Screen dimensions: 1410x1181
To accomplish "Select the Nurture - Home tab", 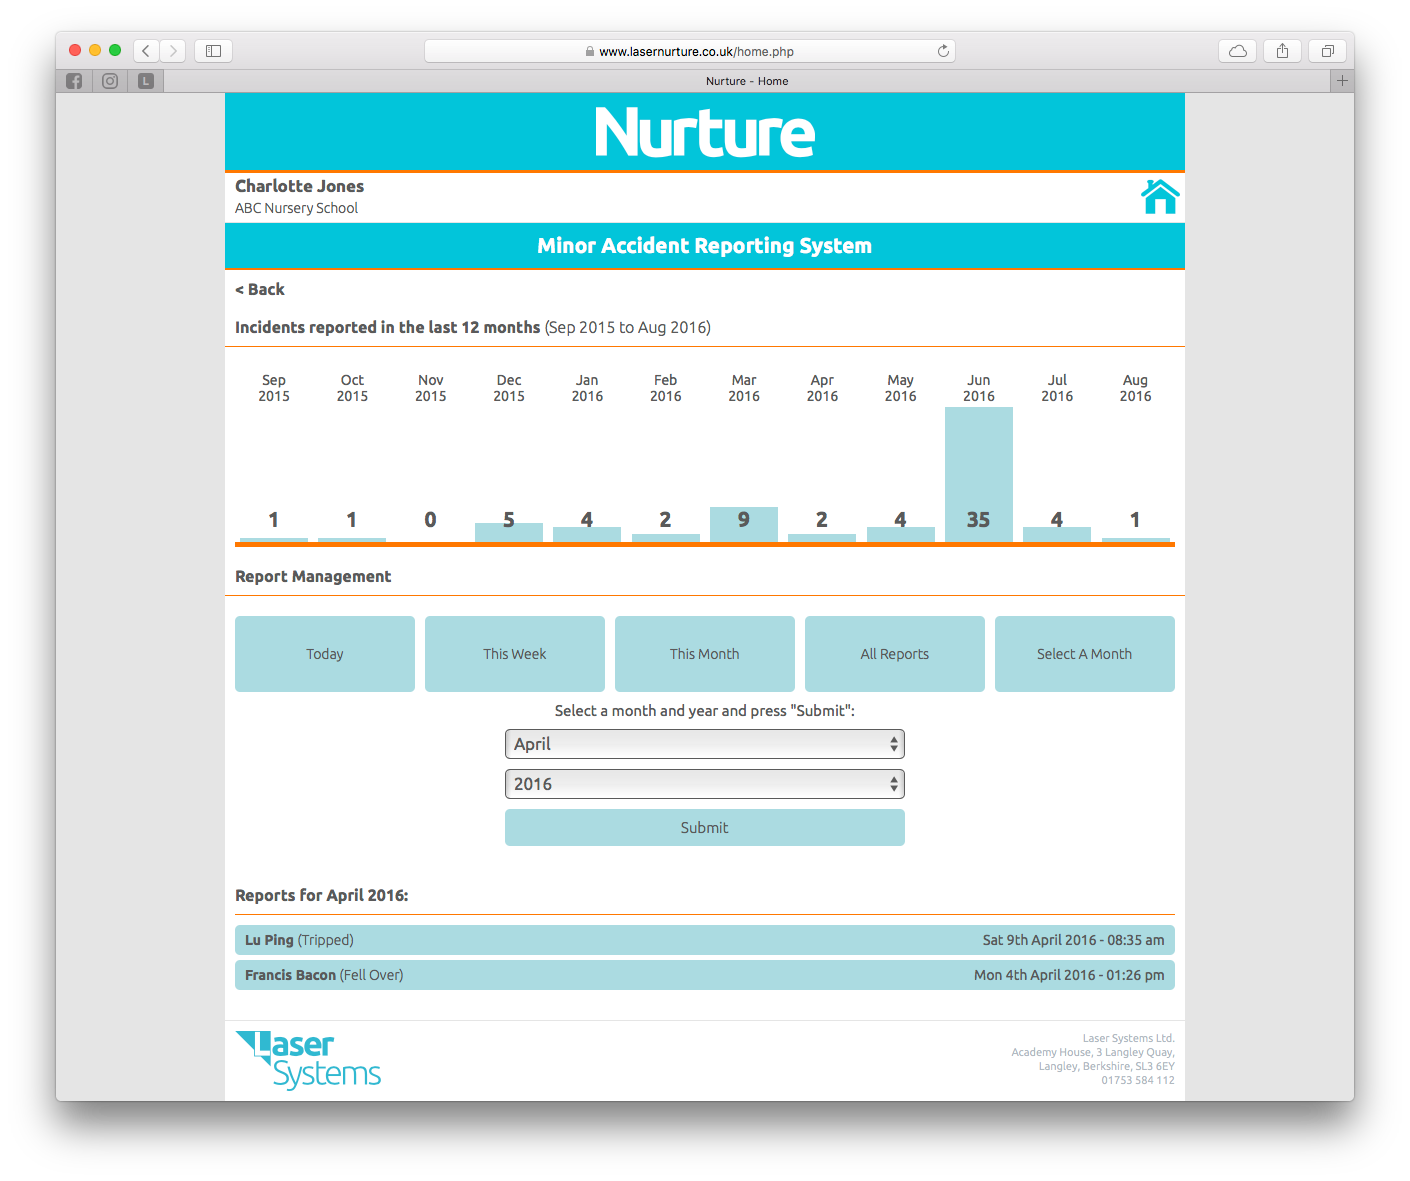I will 746,81.
